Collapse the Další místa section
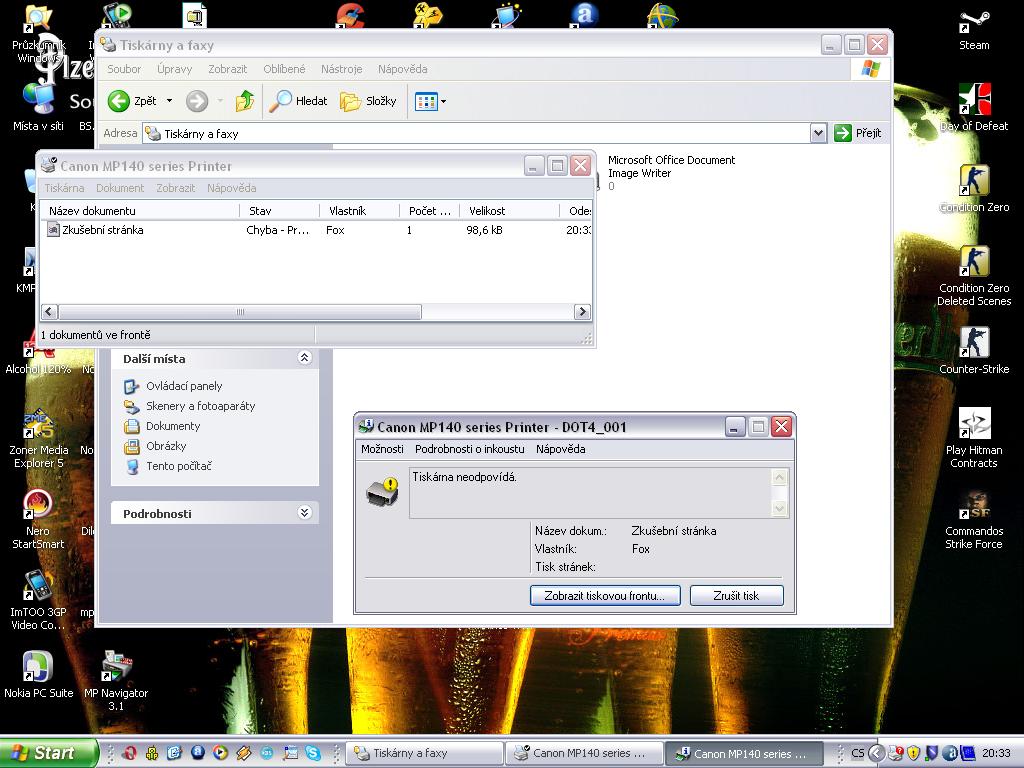Screen dimensions: 1024x768 coord(304,357)
